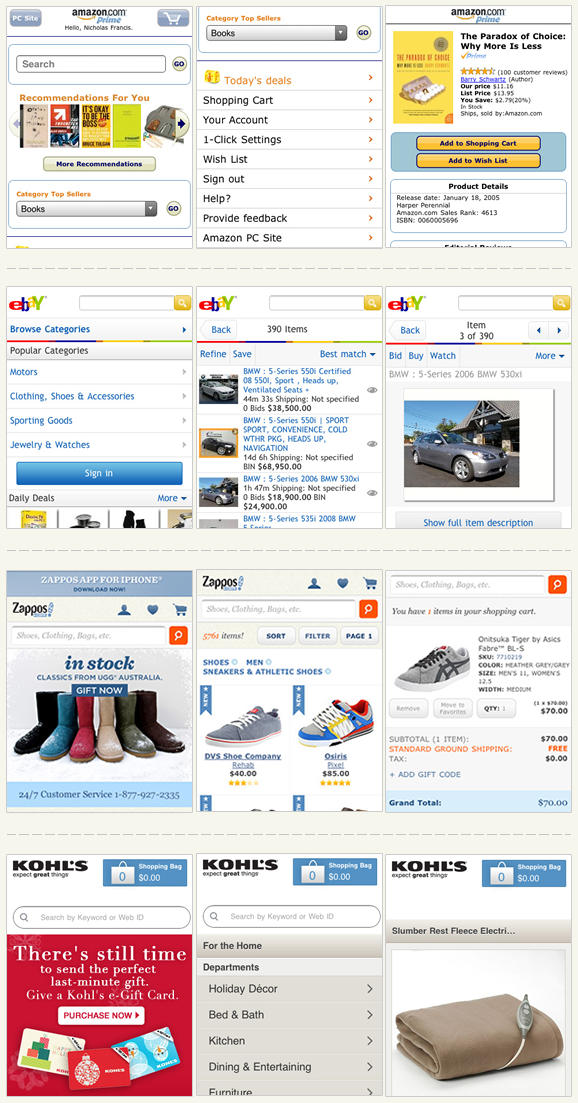Screen dimensions: 578x1103
Task: Open heart favorites on Zappos sneakers results screen
Action: point(342,582)
